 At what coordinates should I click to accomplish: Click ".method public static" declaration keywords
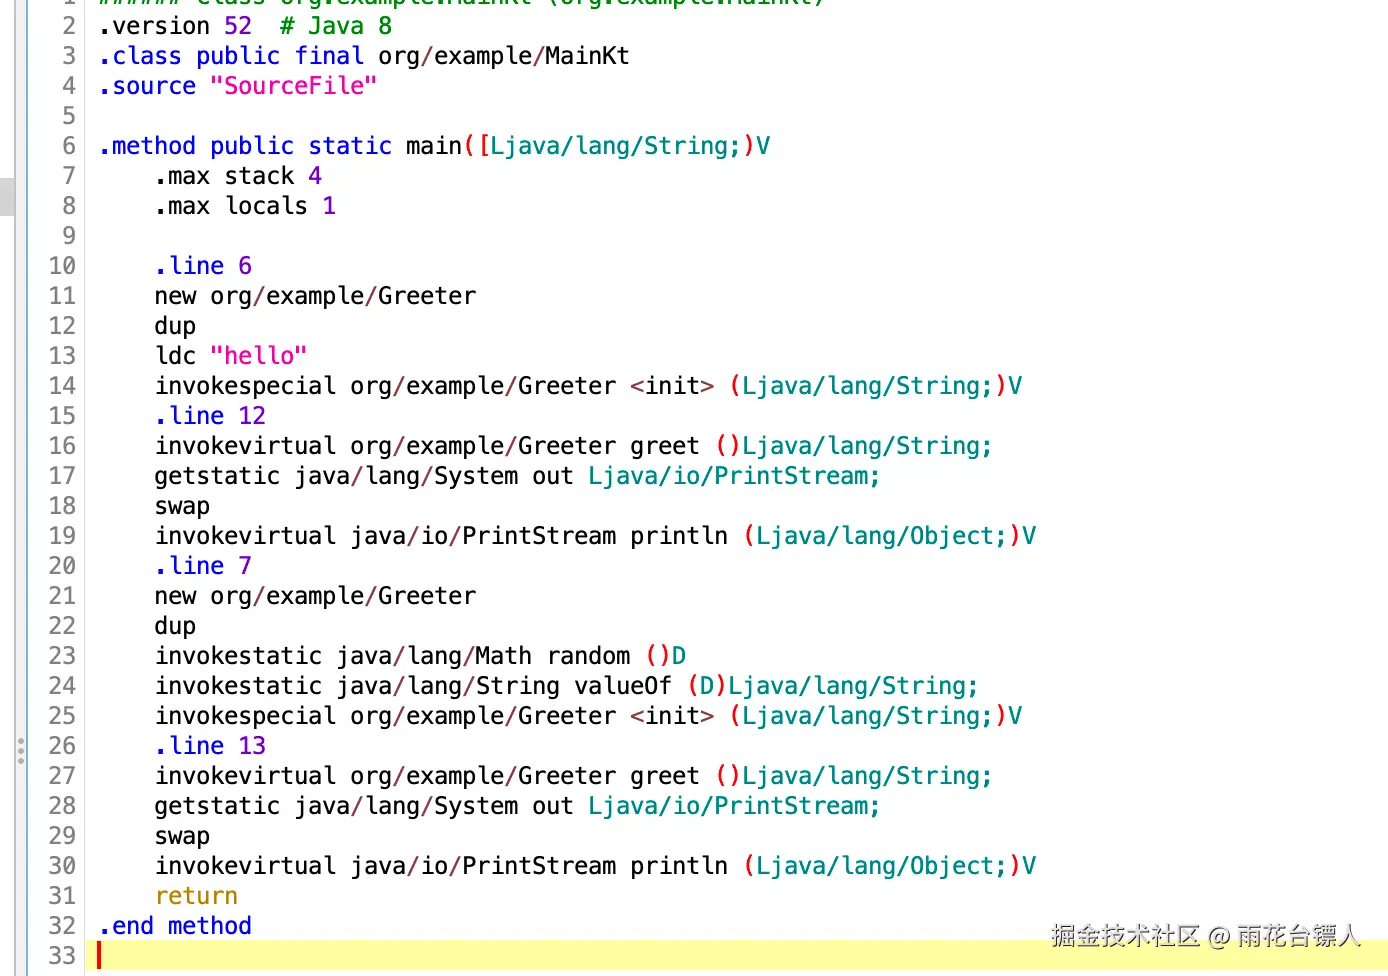coord(245,146)
